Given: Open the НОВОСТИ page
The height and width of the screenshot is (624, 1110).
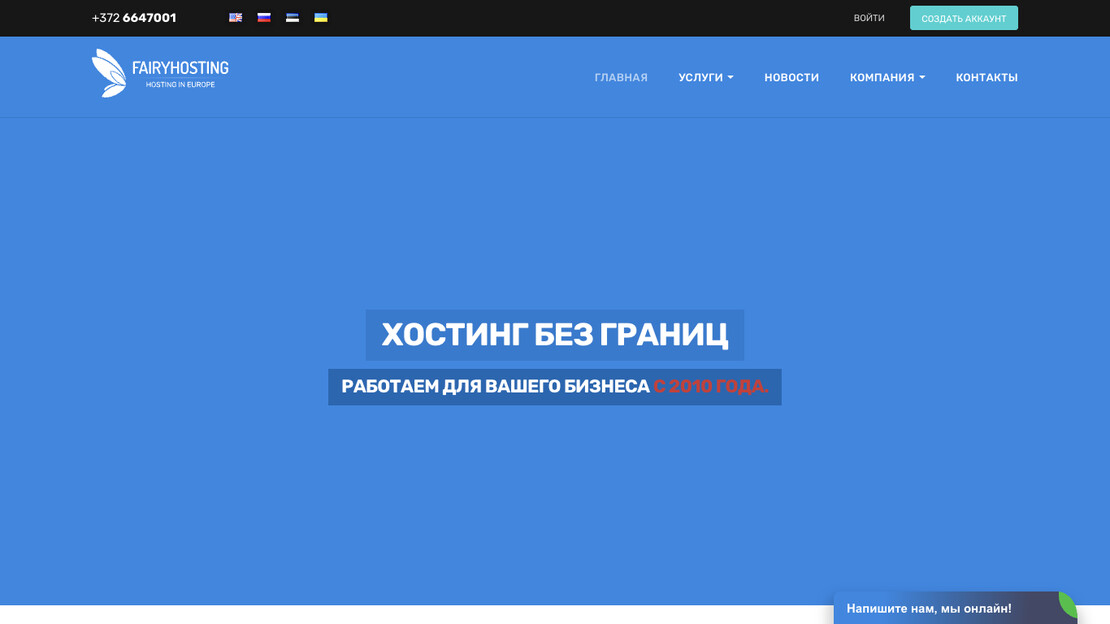Looking at the screenshot, I should (x=791, y=78).
